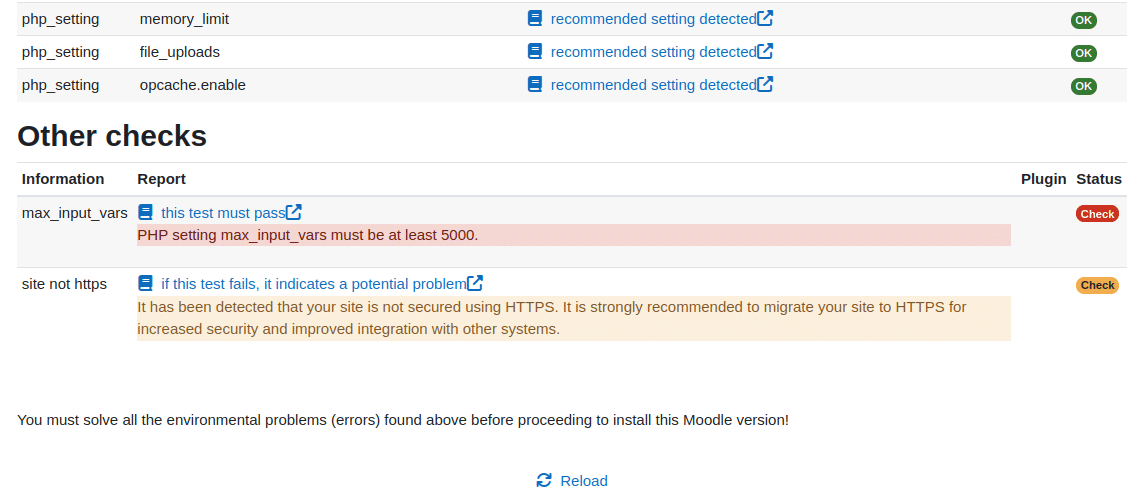Click book icon in file_uploads row
Image resolution: width=1139 pixels, height=504 pixels.
click(x=535, y=52)
